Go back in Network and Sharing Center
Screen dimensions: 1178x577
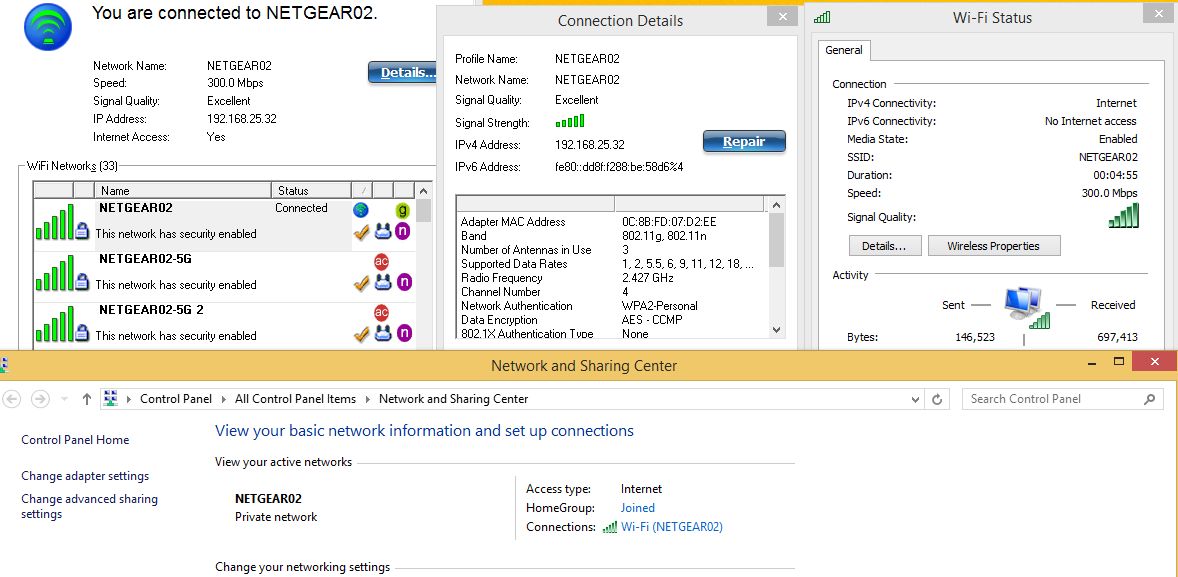click(x=12, y=399)
